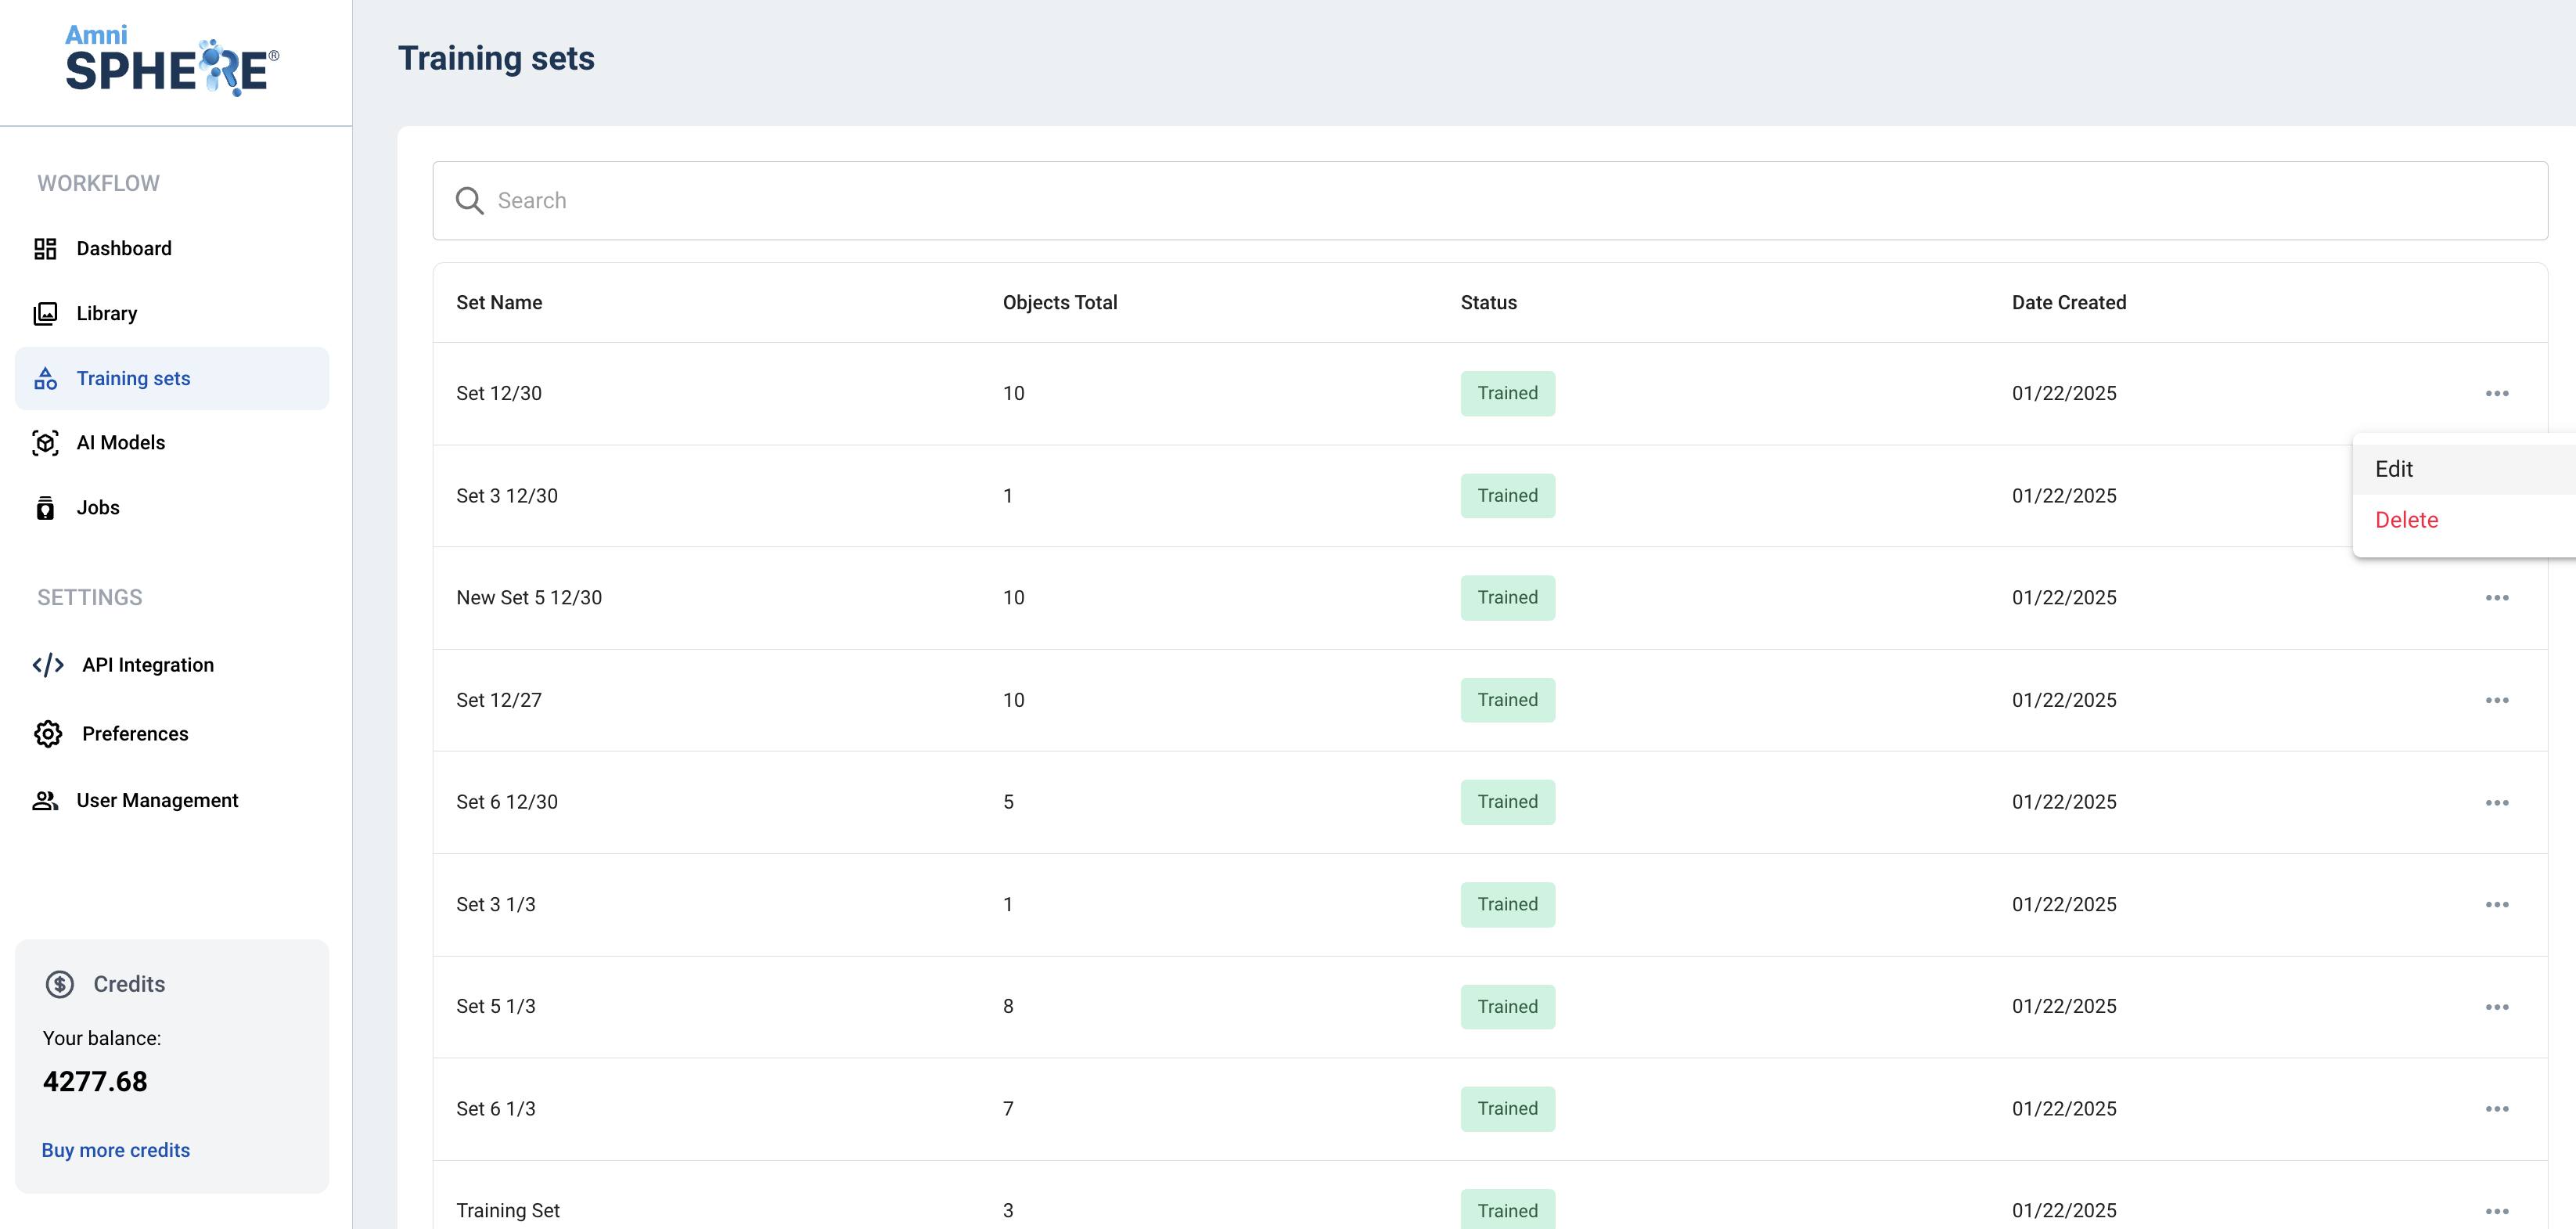Click the search magnifier icon

click(469, 201)
